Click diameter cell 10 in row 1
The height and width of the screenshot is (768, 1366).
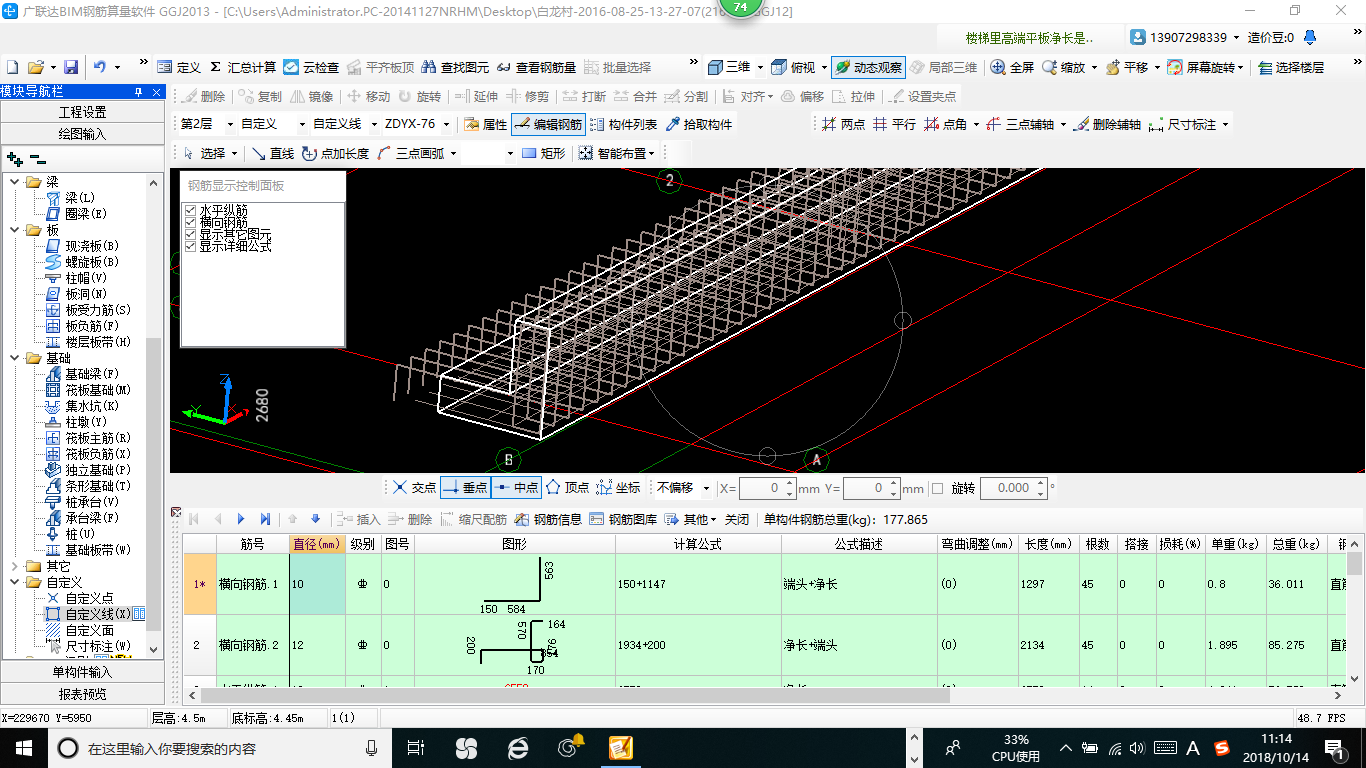319,583
